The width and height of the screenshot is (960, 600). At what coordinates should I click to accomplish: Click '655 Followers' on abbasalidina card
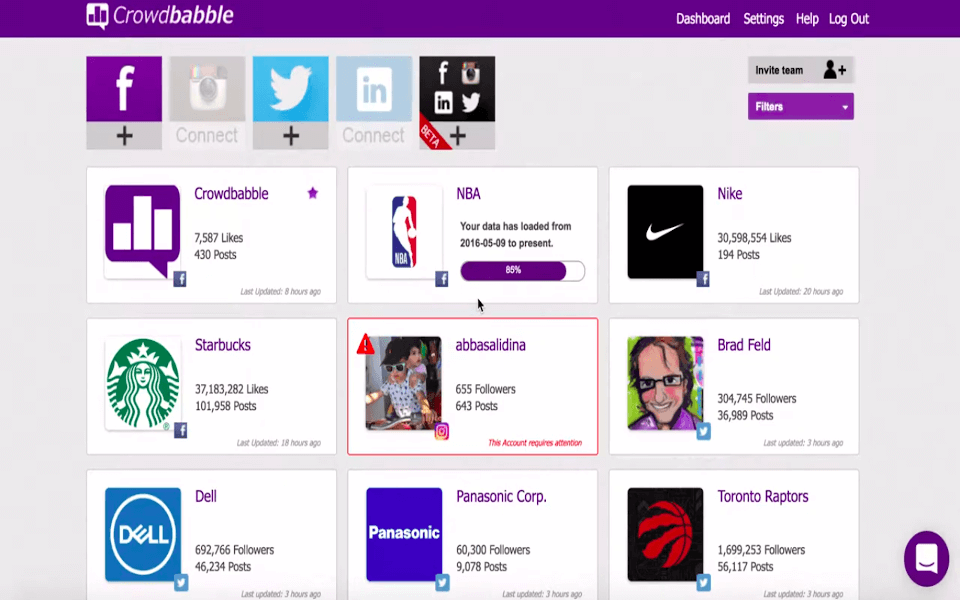(x=486, y=389)
